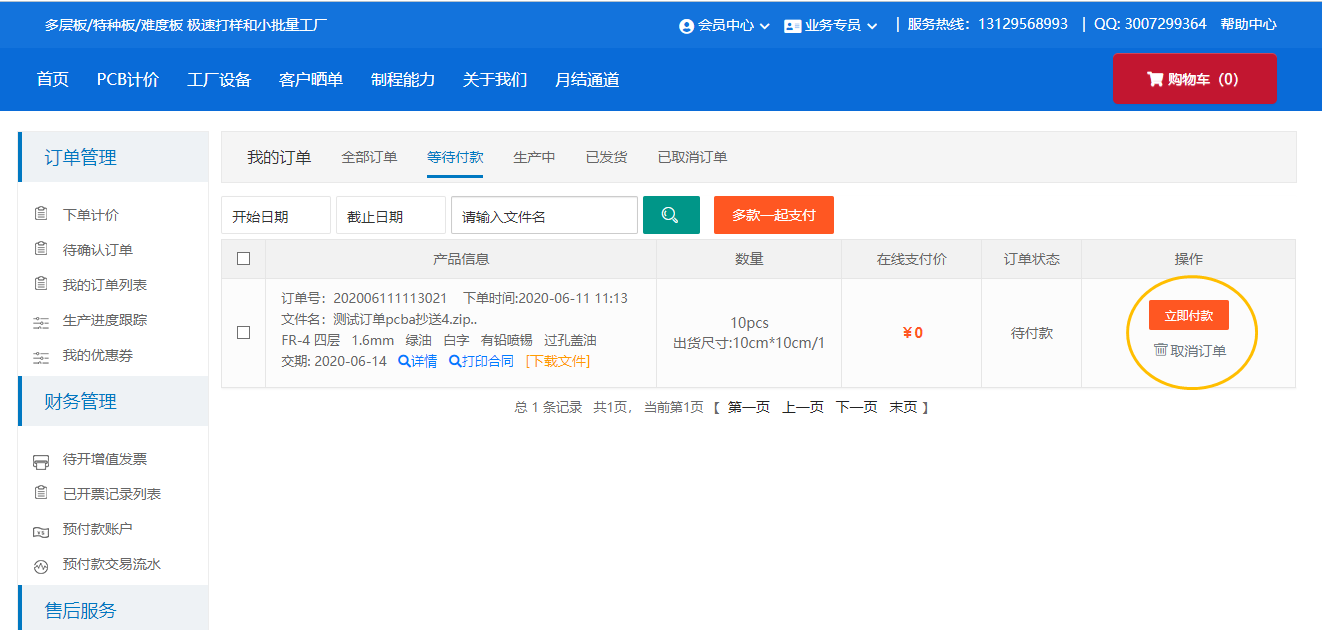Viewport: 1322px width, 630px height.
Task: Click the 预付款账户 wallet icon
Action: coord(41,530)
